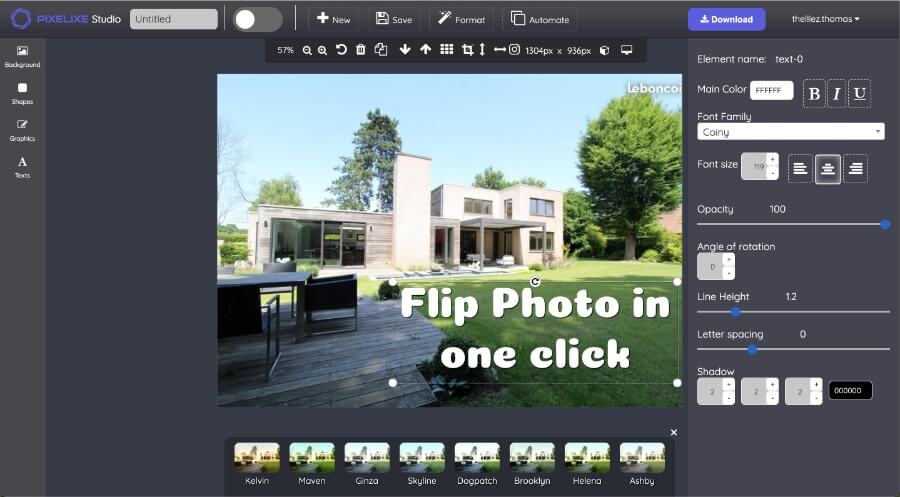
Task: Click the Instagram size preset icon
Action: (x=514, y=50)
